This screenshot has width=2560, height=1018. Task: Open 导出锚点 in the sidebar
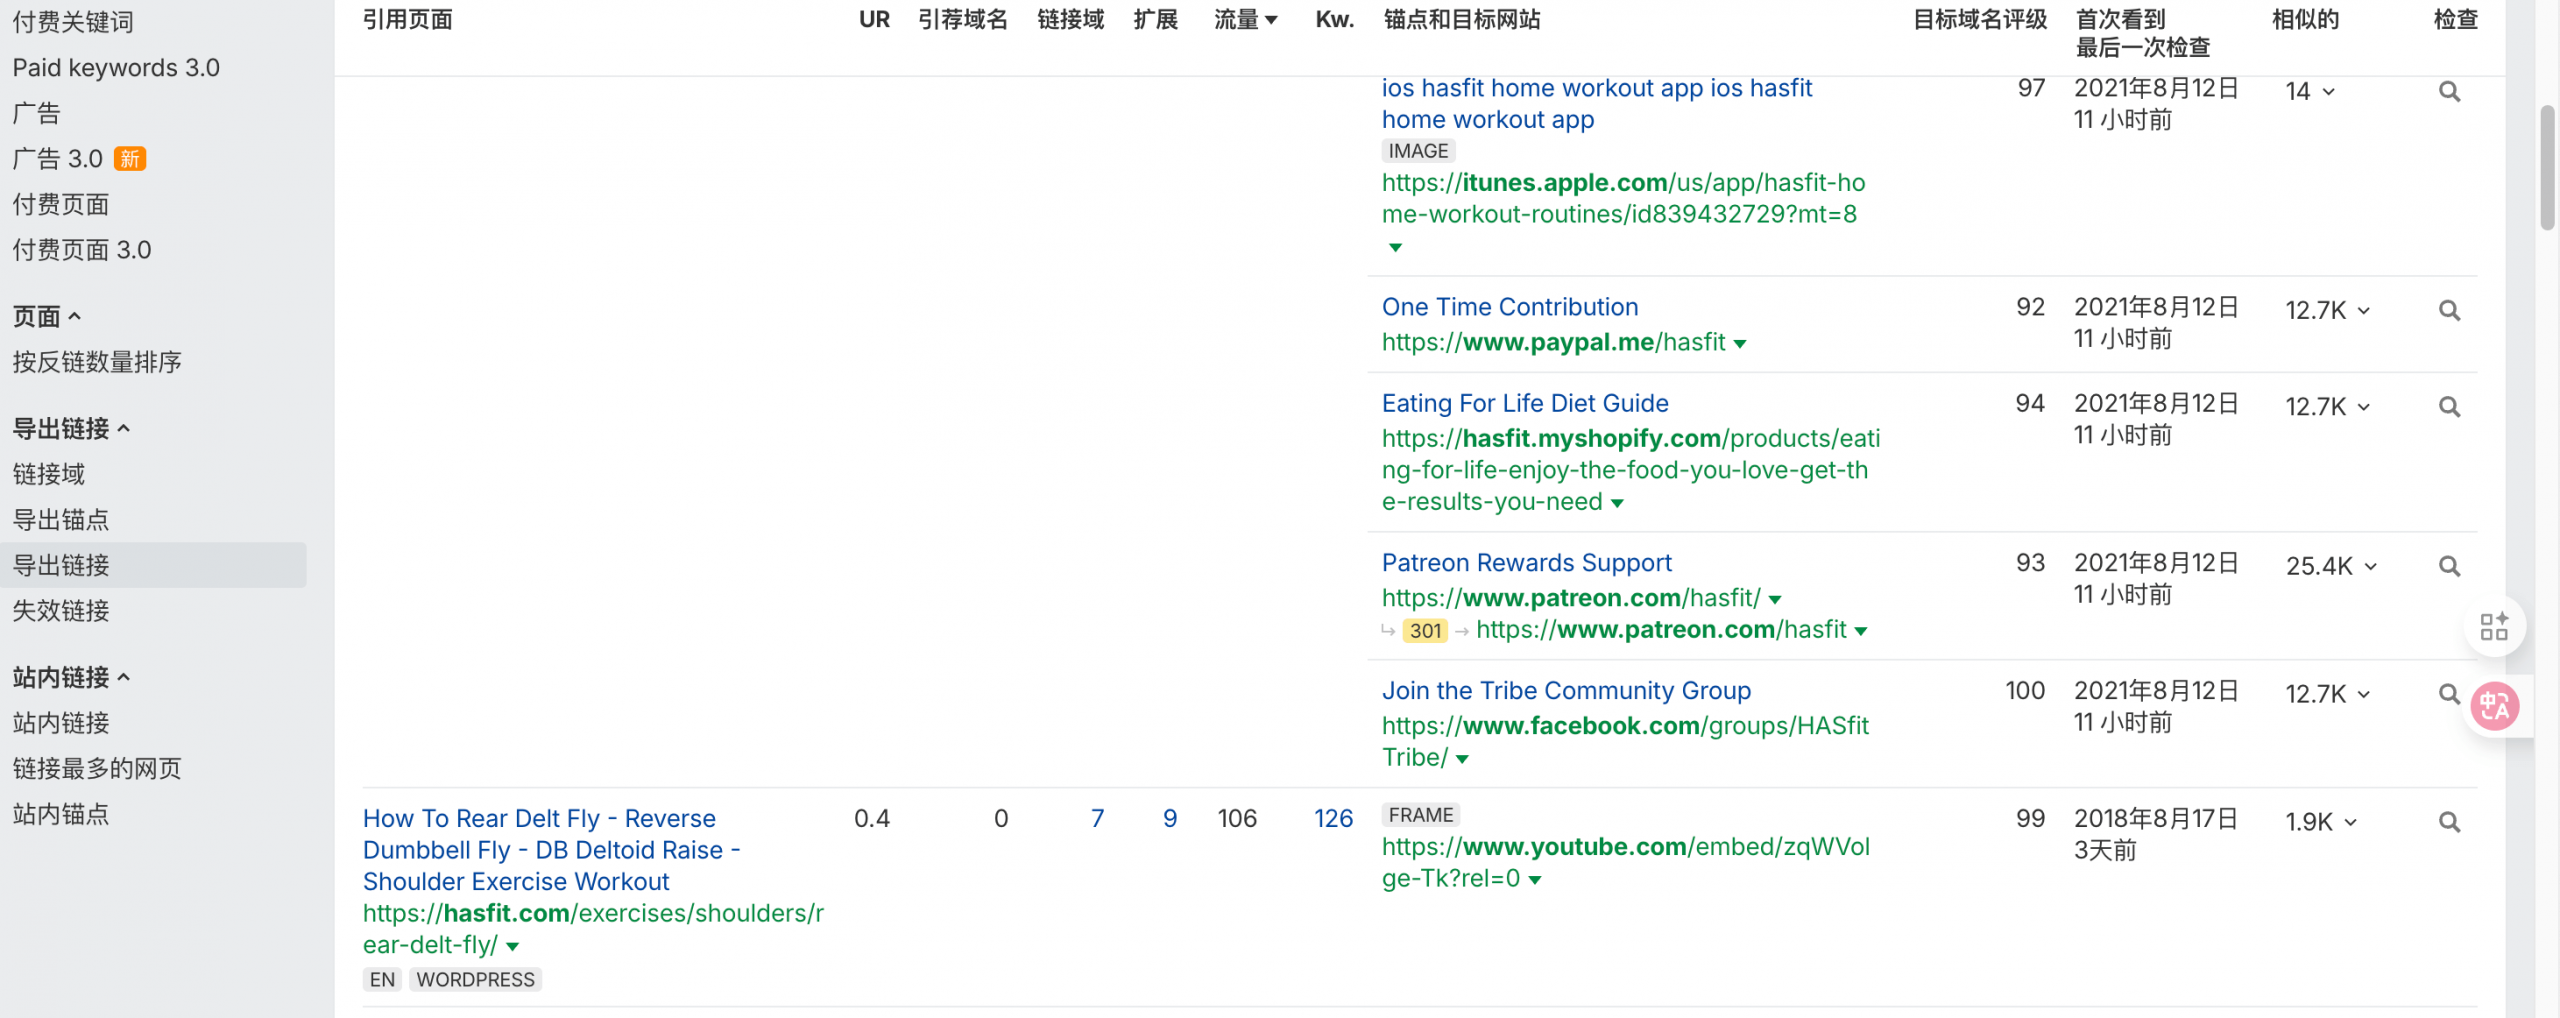(60, 520)
